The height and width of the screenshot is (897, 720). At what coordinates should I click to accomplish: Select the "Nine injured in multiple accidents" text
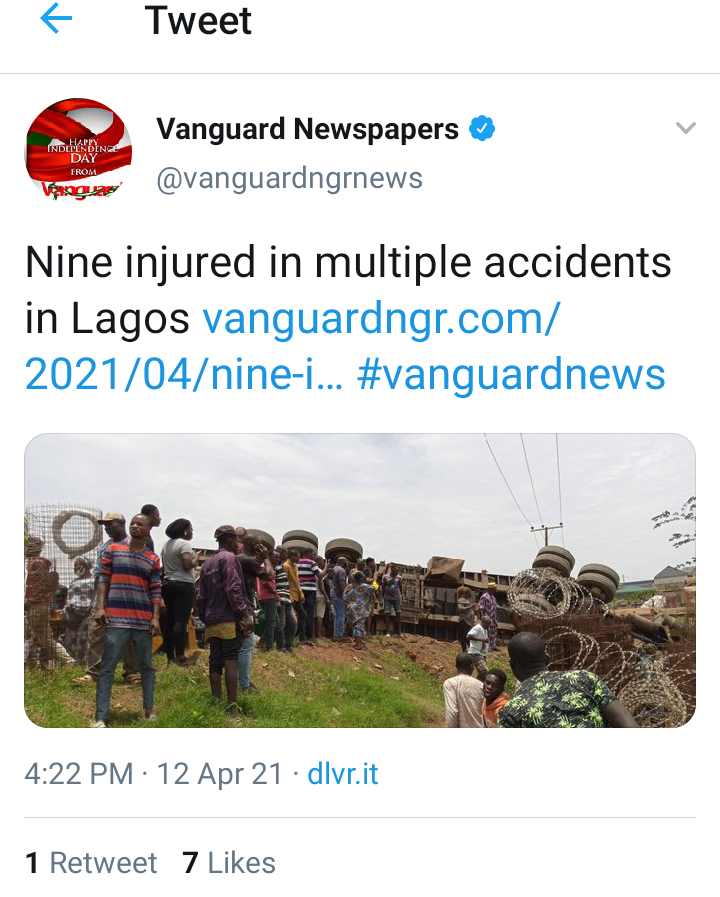pyautogui.click(x=348, y=263)
